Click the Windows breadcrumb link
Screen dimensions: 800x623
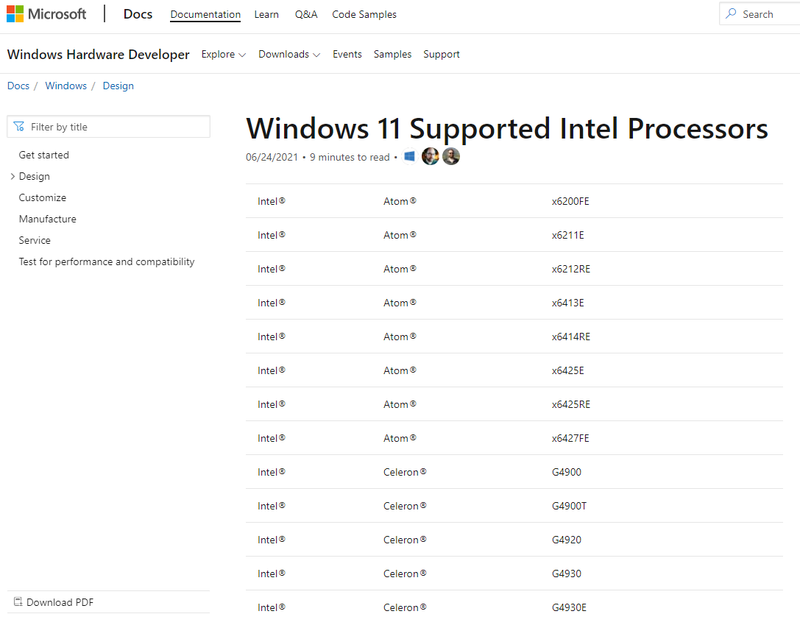click(66, 86)
